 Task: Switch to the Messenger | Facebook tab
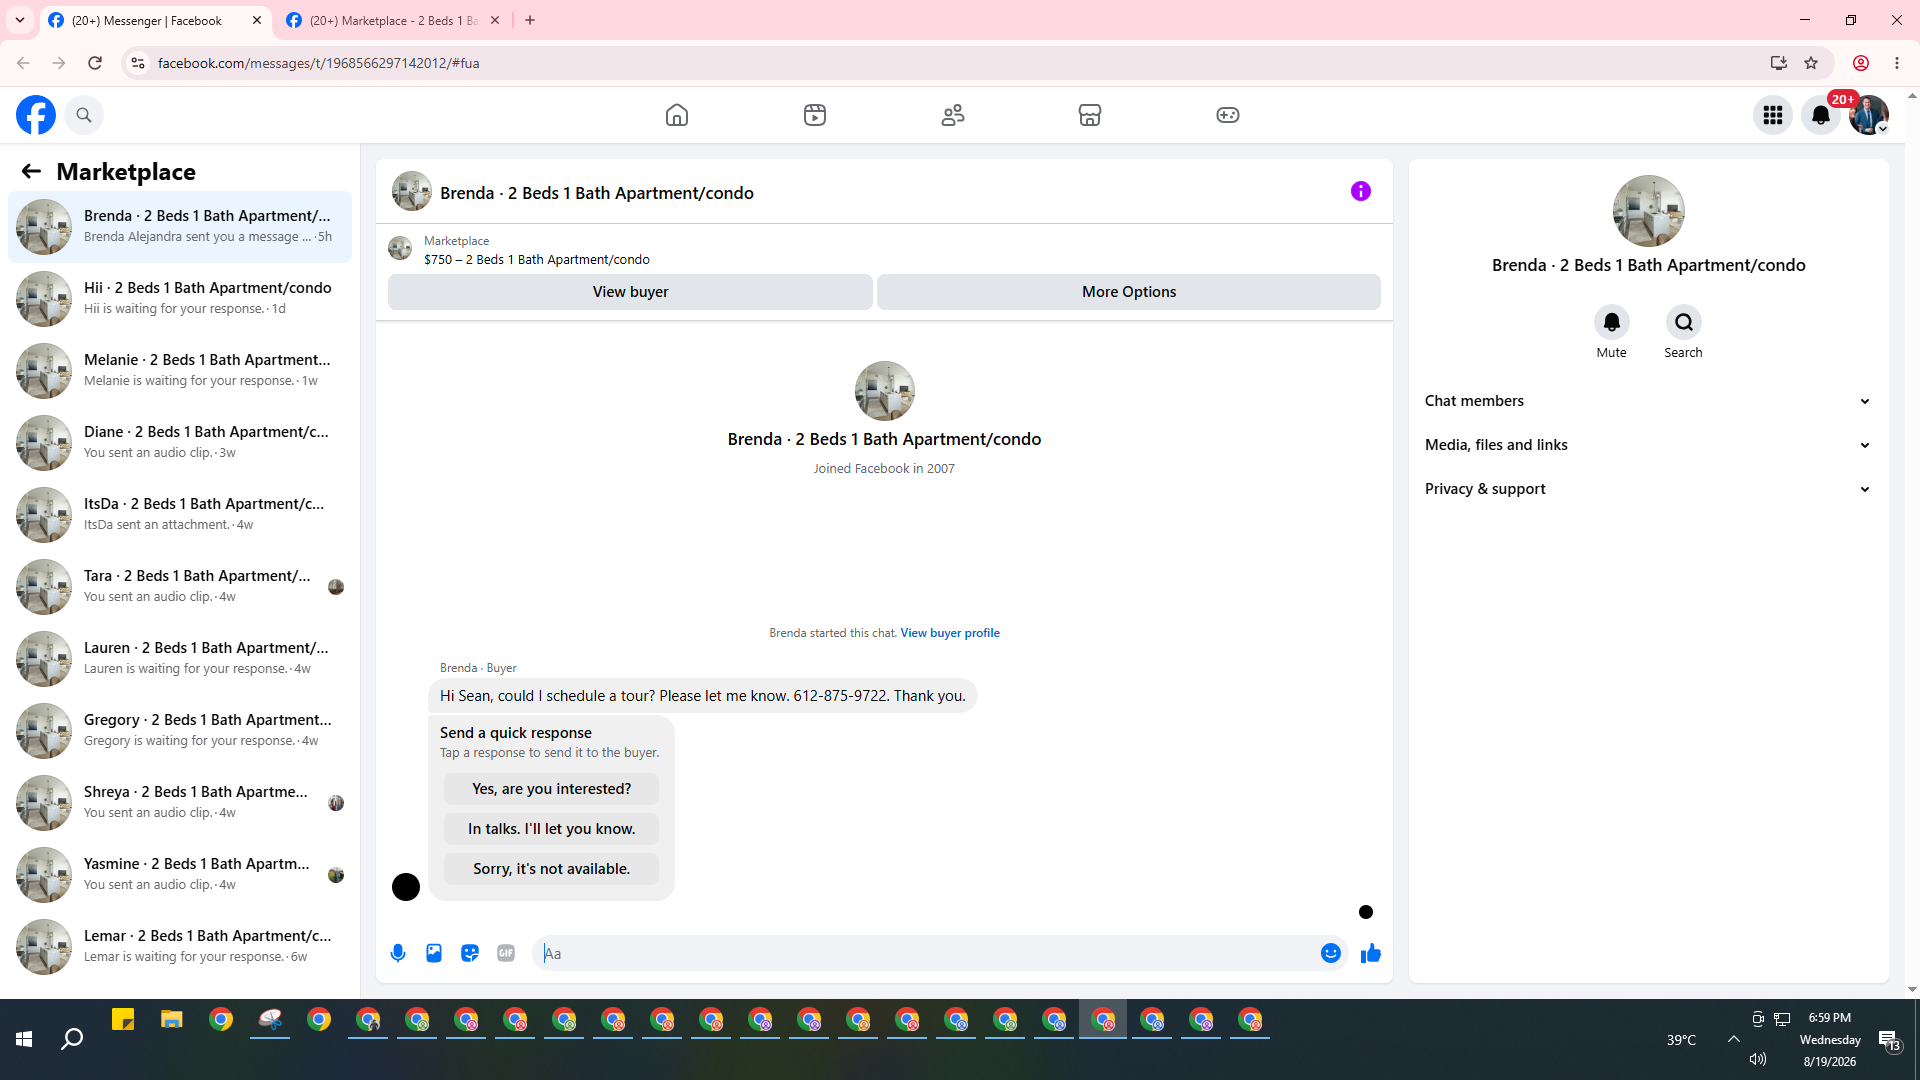[155, 20]
